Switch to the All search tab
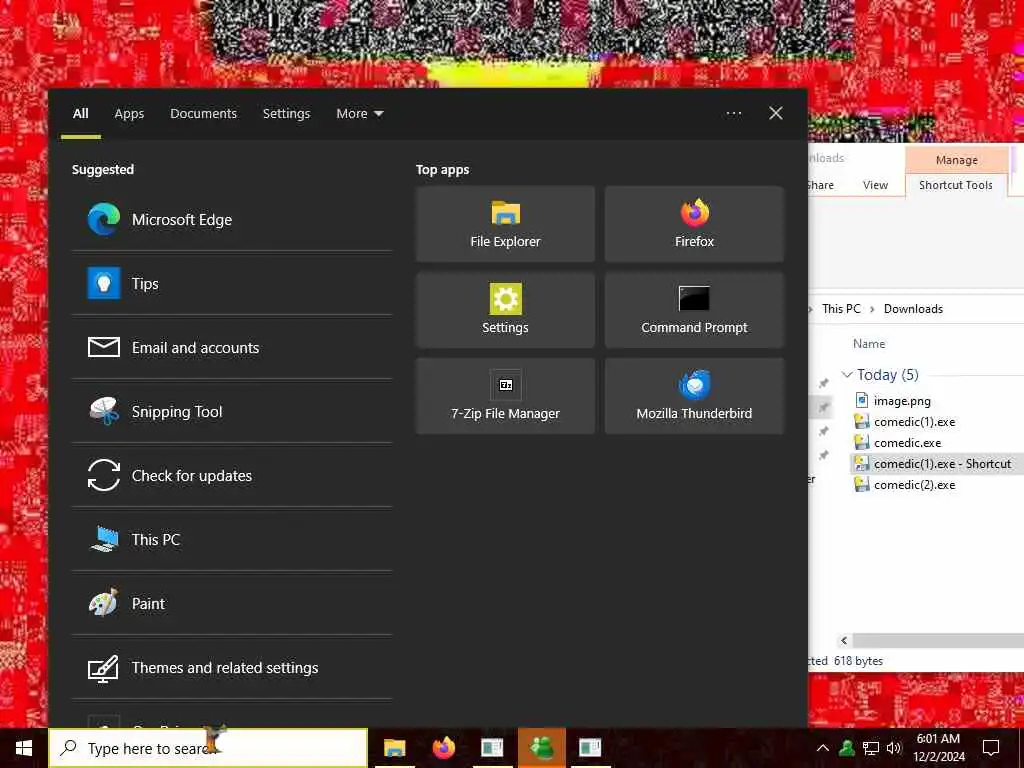The height and width of the screenshot is (768, 1024). [81, 114]
